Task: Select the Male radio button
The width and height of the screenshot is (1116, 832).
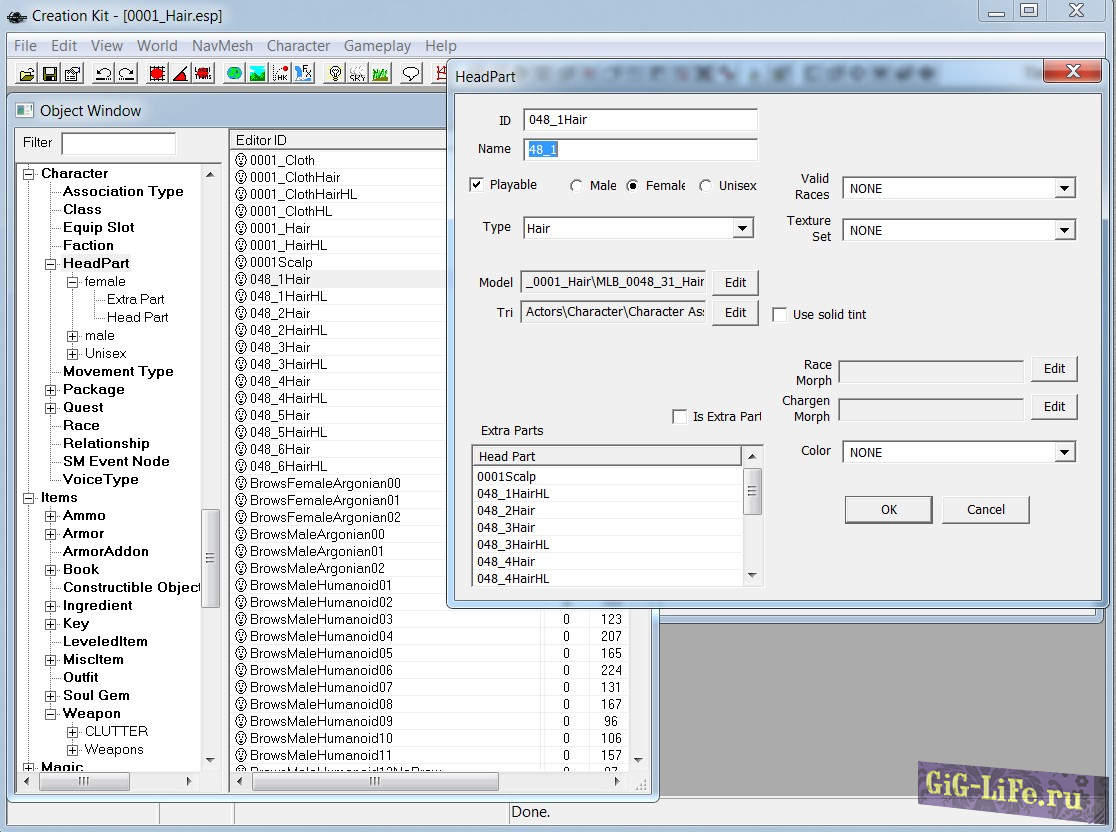Action: click(x=576, y=186)
